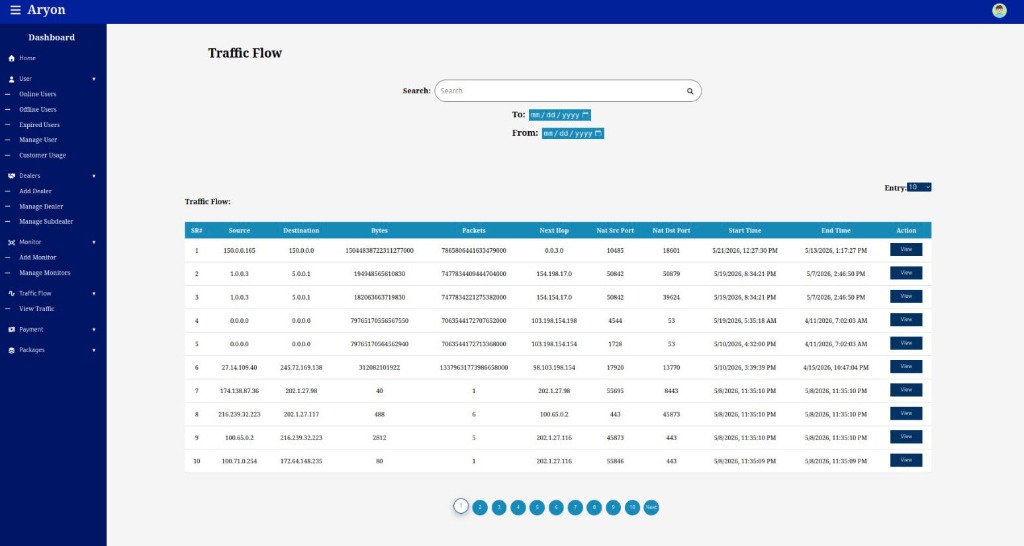Click the Next pagination button

point(651,507)
